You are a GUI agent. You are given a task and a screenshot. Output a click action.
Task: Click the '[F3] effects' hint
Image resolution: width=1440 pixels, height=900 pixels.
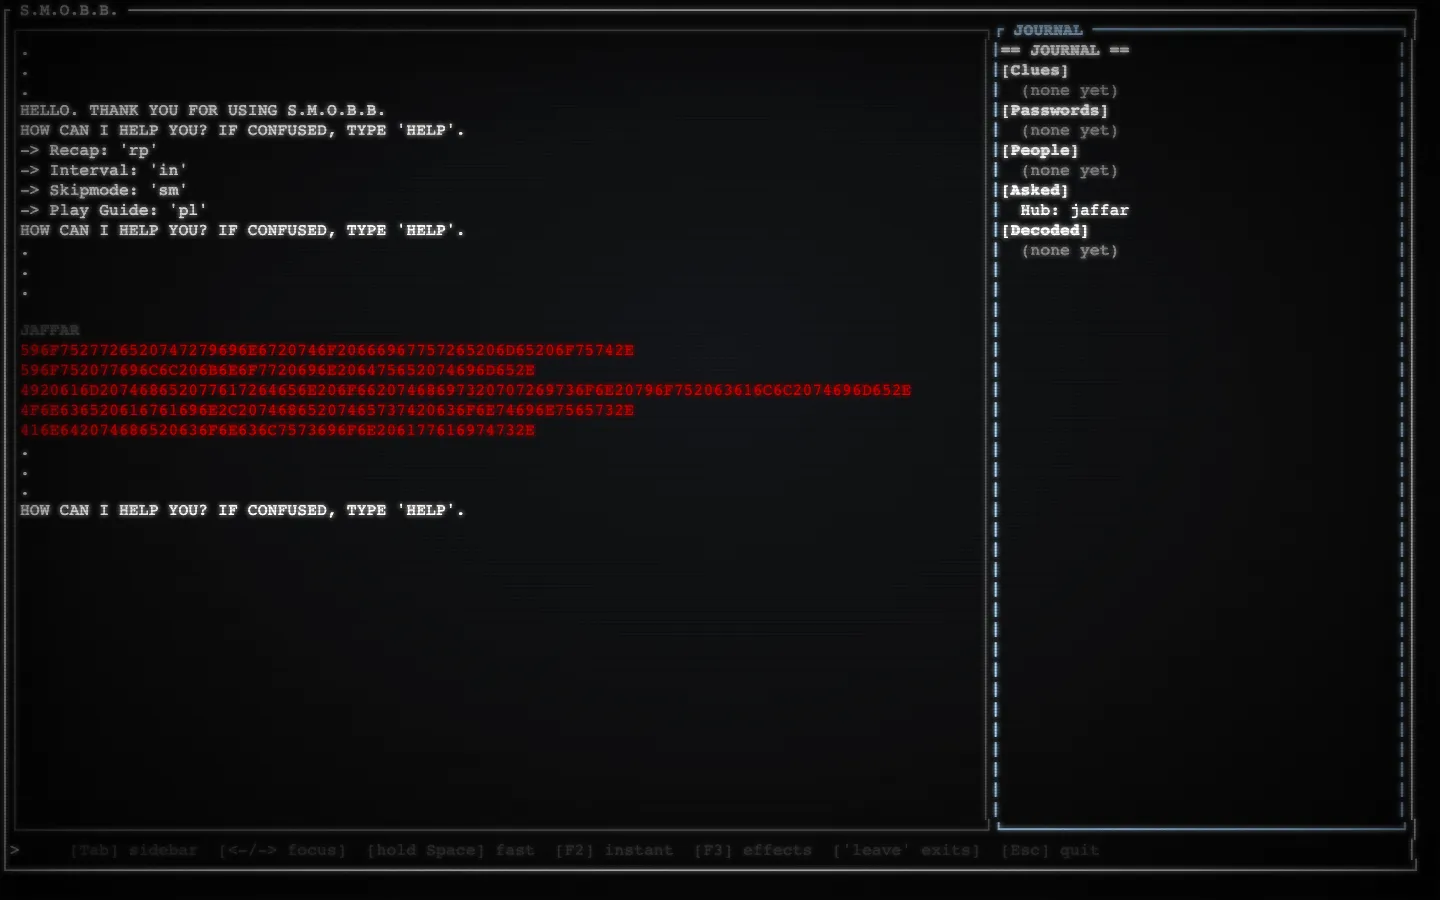click(753, 850)
